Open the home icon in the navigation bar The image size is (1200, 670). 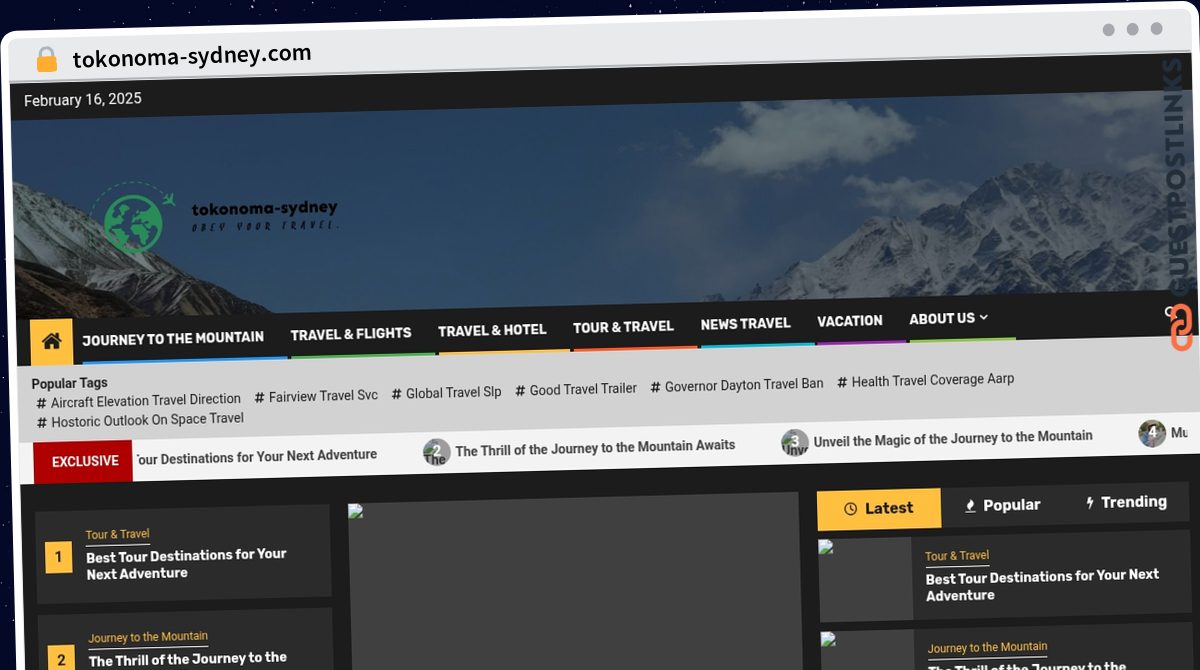coord(51,342)
